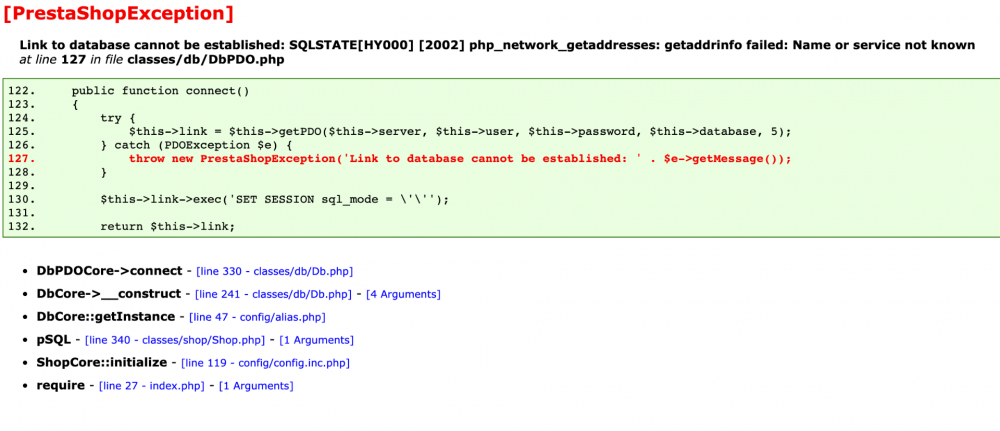The image size is (1000, 431).
Task: Click the require trace entry
Action: (61, 386)
